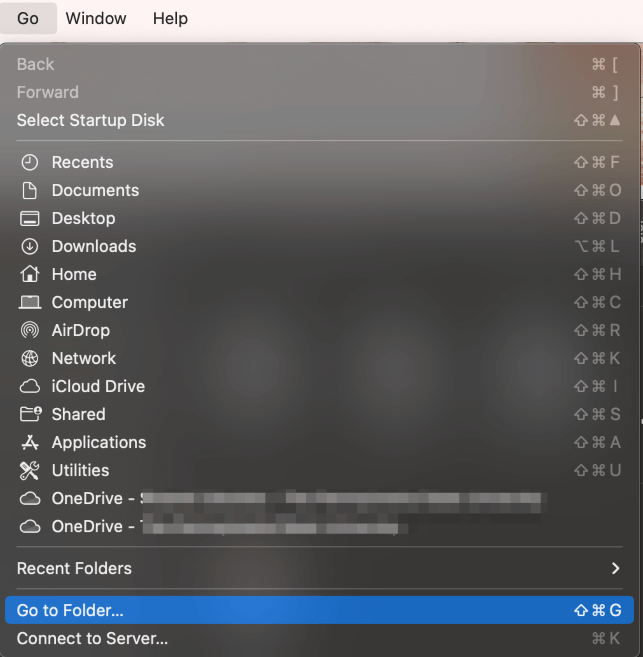
Task: Click the AirDrop icon
Action: tap(30, 330)
